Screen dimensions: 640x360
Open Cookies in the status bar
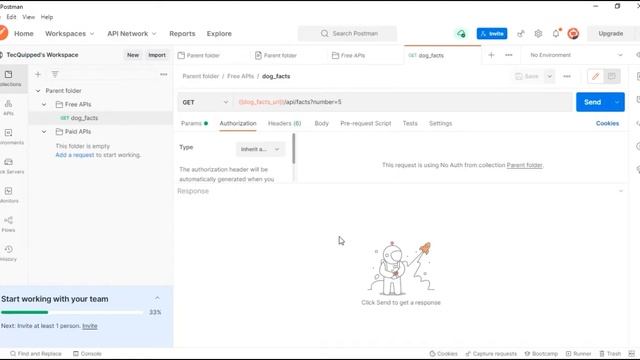[x=443, y=353]
